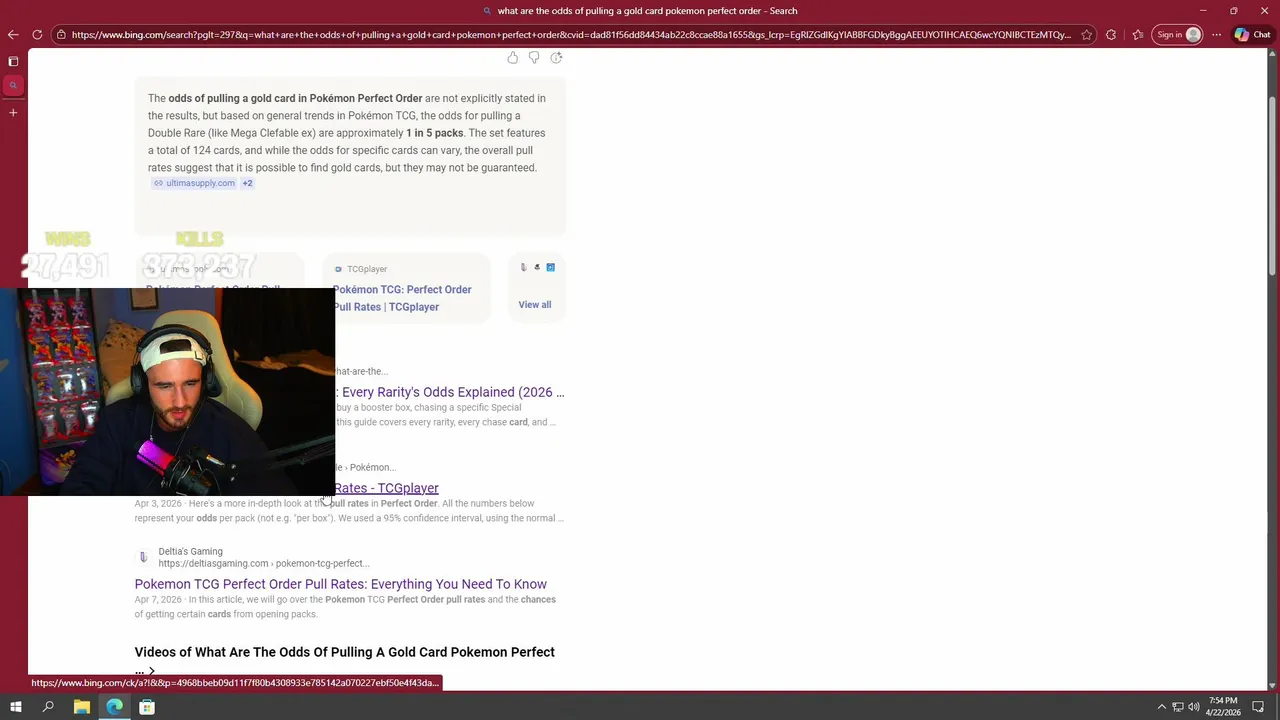Click the vertical page scrollbar thumb
The height and width of the screenshot is (720, 1280).
click(x=1272, y=185)
